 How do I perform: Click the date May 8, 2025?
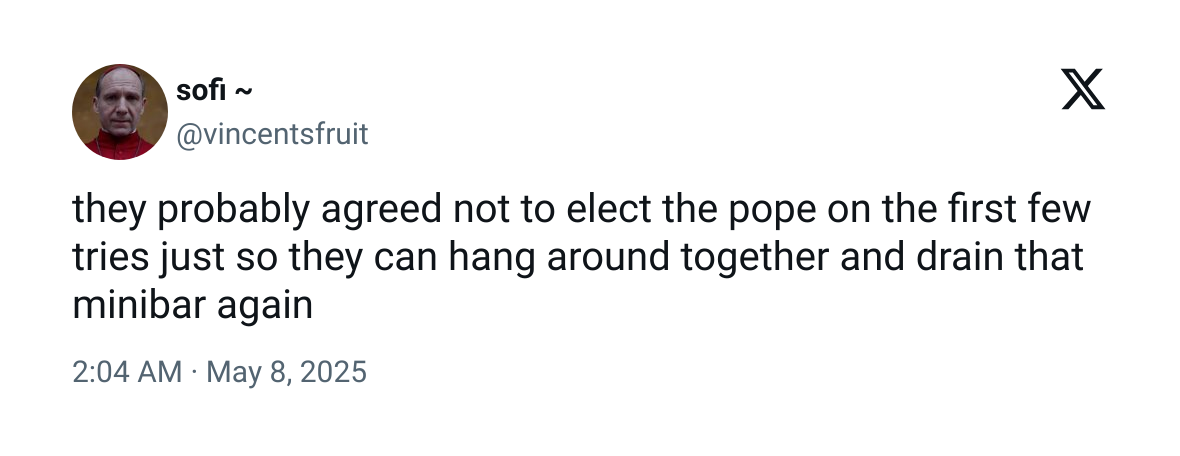pos(286,372)
